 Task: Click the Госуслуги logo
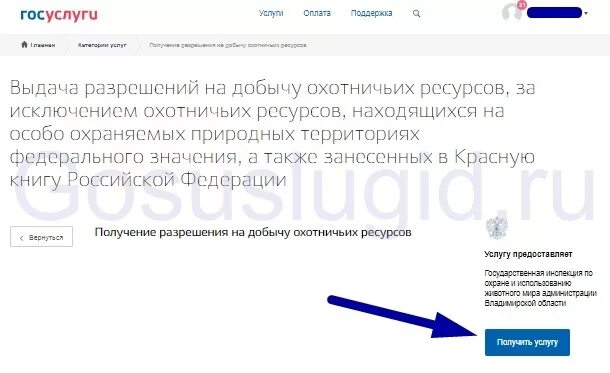pyautogui.click(x=59, y=14)
